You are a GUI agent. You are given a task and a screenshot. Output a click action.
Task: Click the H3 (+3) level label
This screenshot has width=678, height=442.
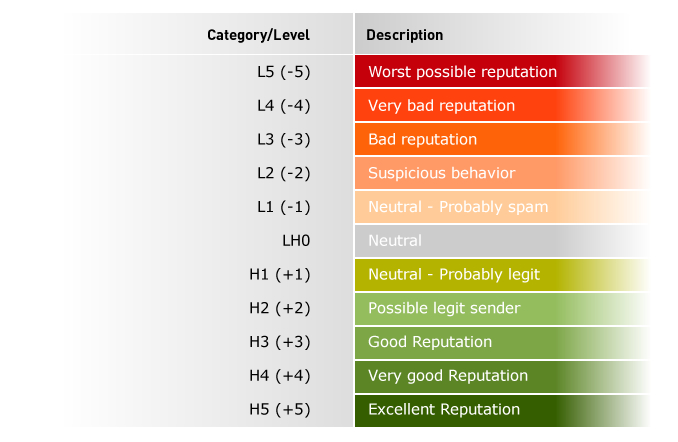pos(280,342)
